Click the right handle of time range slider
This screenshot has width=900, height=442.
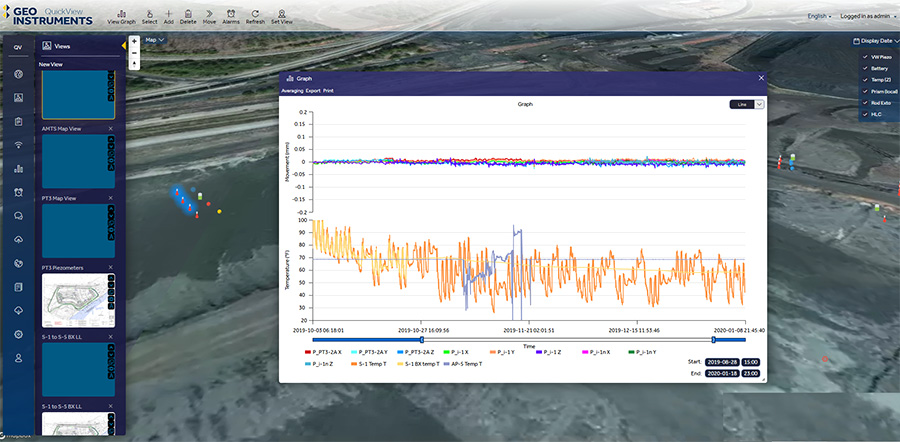point(713,340)
